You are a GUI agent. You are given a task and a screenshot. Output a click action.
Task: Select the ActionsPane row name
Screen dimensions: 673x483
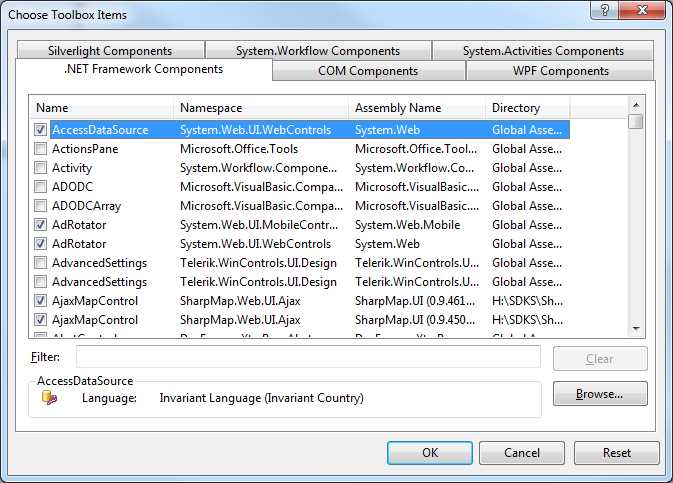coord(85,149)
